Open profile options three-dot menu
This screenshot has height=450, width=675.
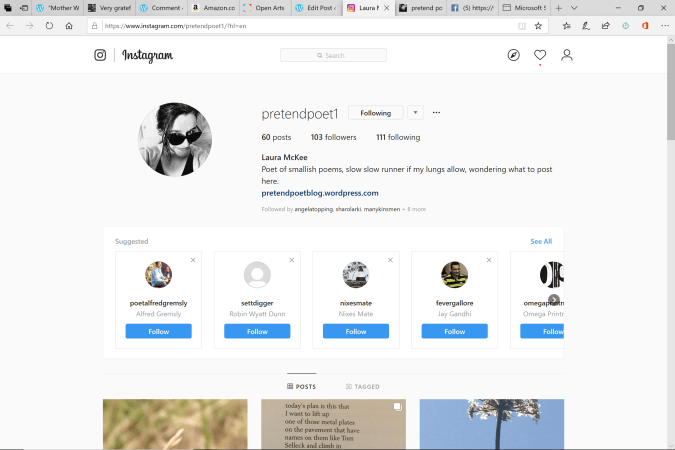(x=436, y=113)
